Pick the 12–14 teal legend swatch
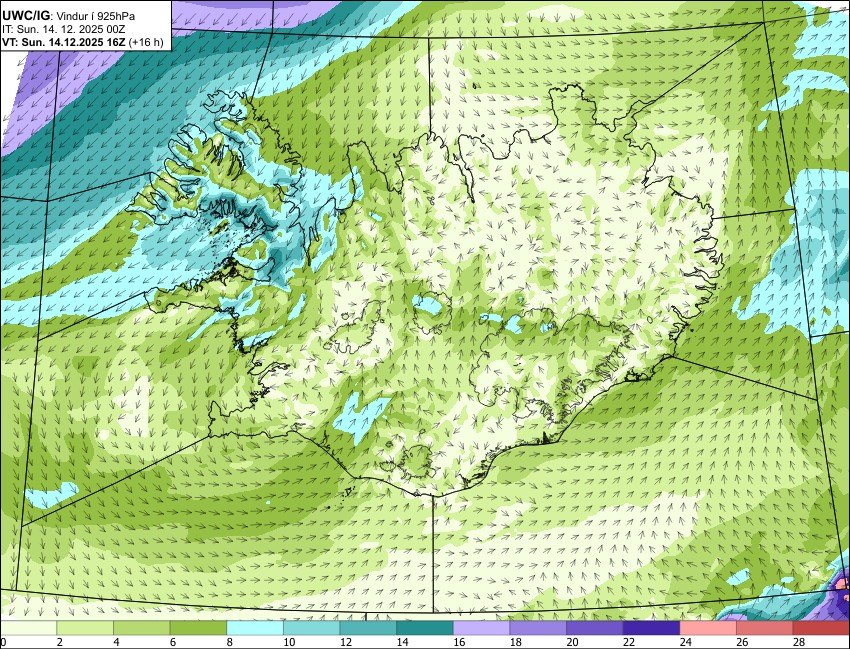The image size is (850, 649). pos(368,628)
